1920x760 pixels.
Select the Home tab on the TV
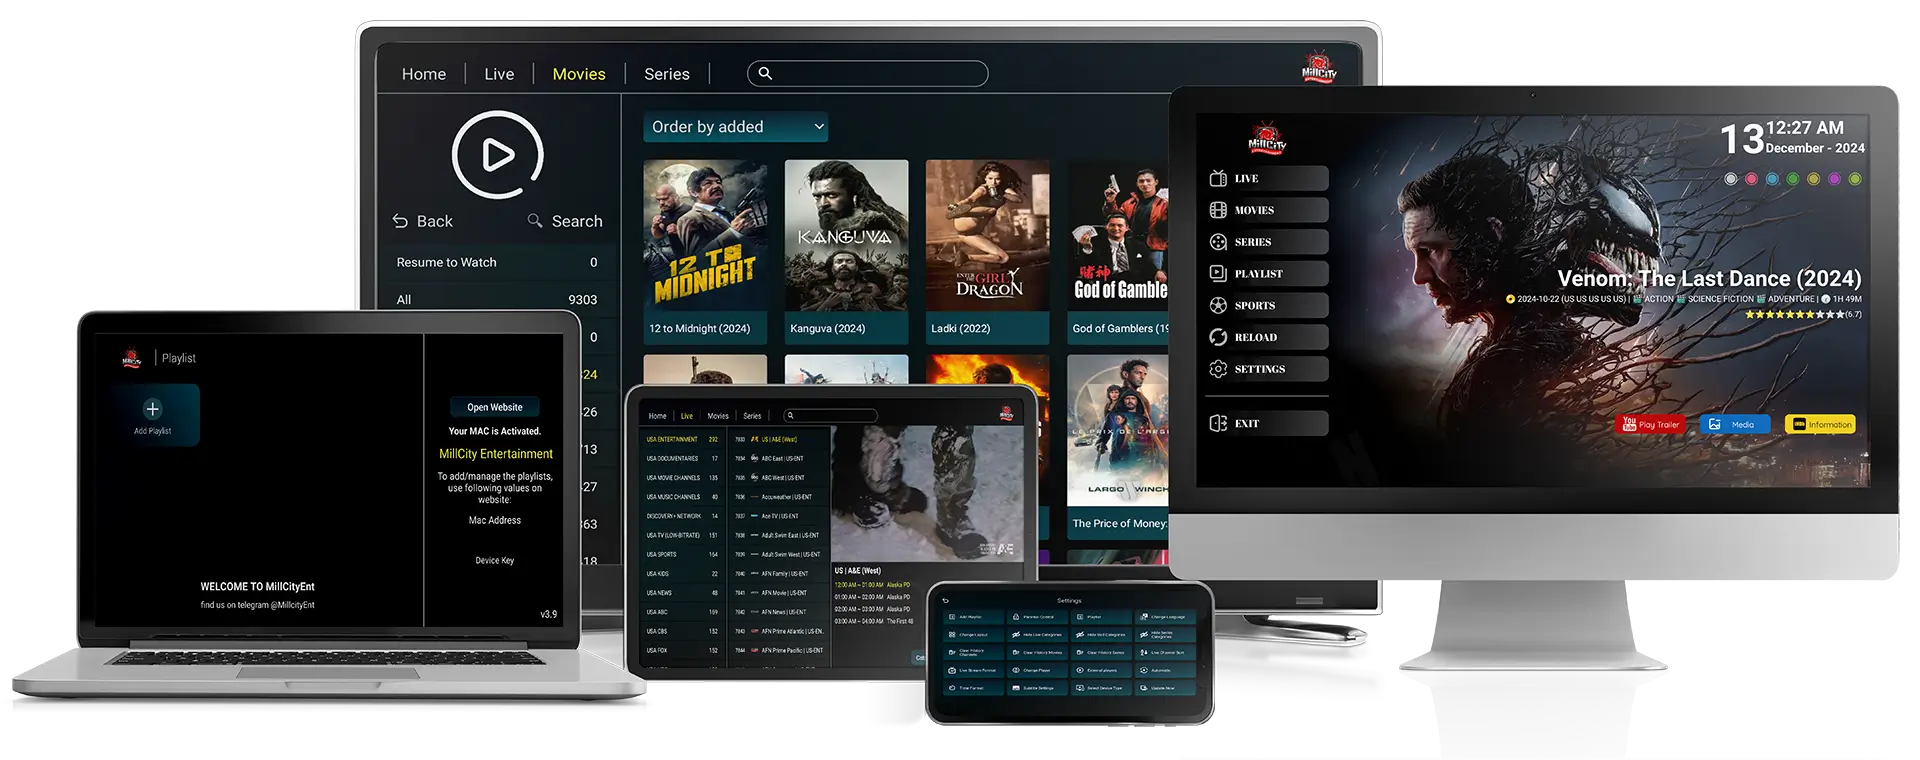(423, 74)
